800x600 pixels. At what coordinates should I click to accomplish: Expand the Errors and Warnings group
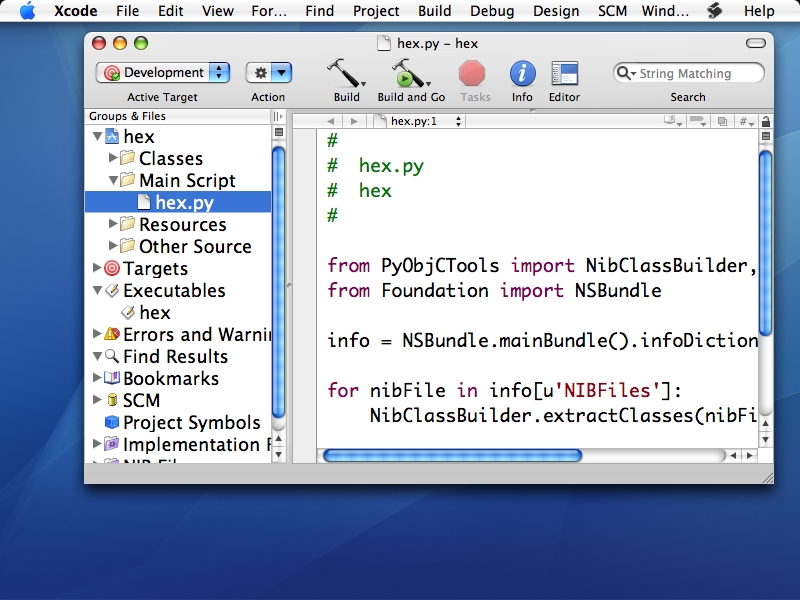(x=97, y=334)
